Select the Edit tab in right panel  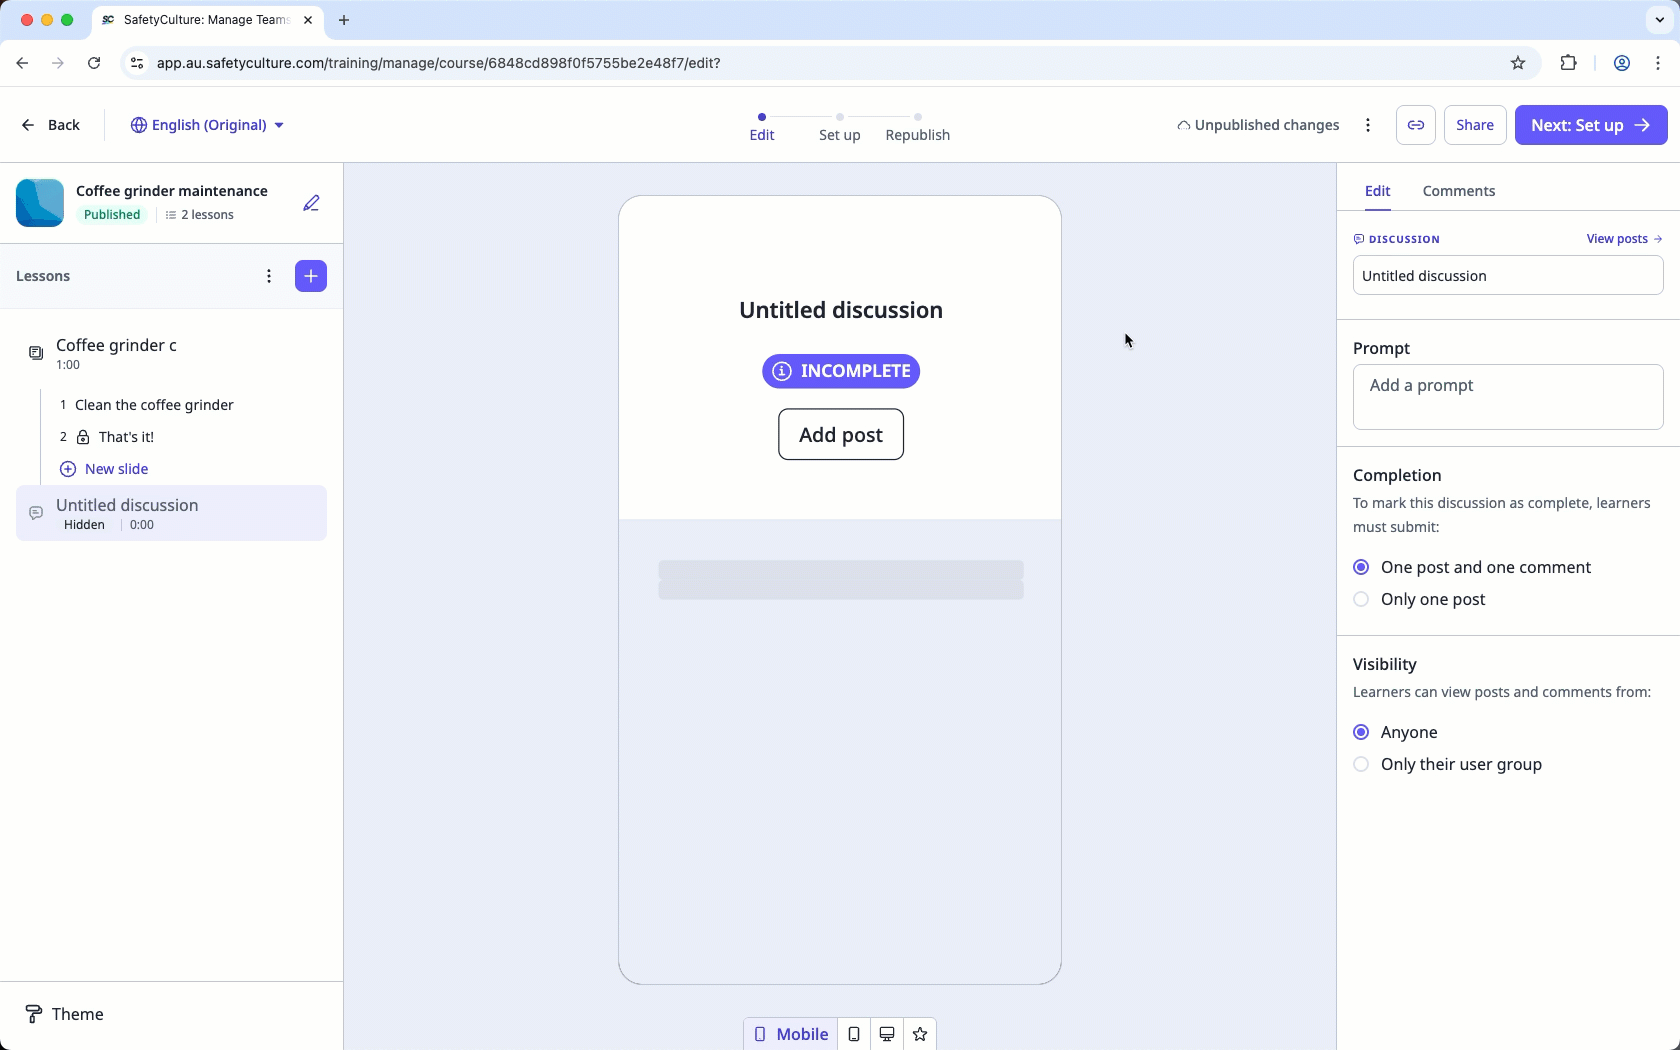1378,191
